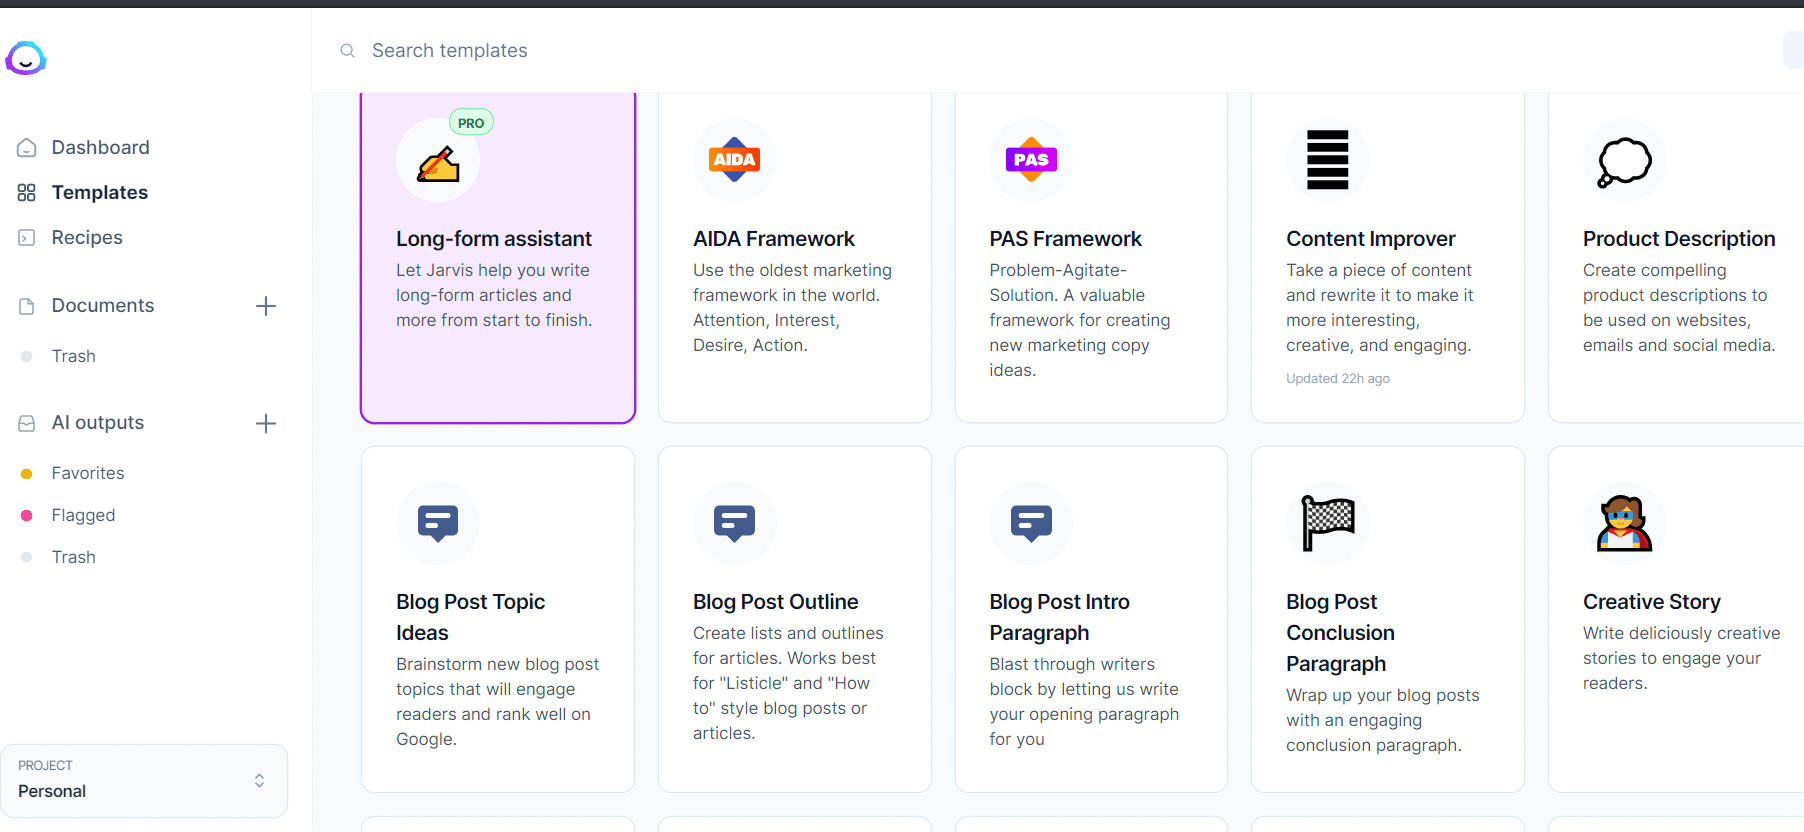Open the Long-form assistant pencil icon

coord(438,162)
